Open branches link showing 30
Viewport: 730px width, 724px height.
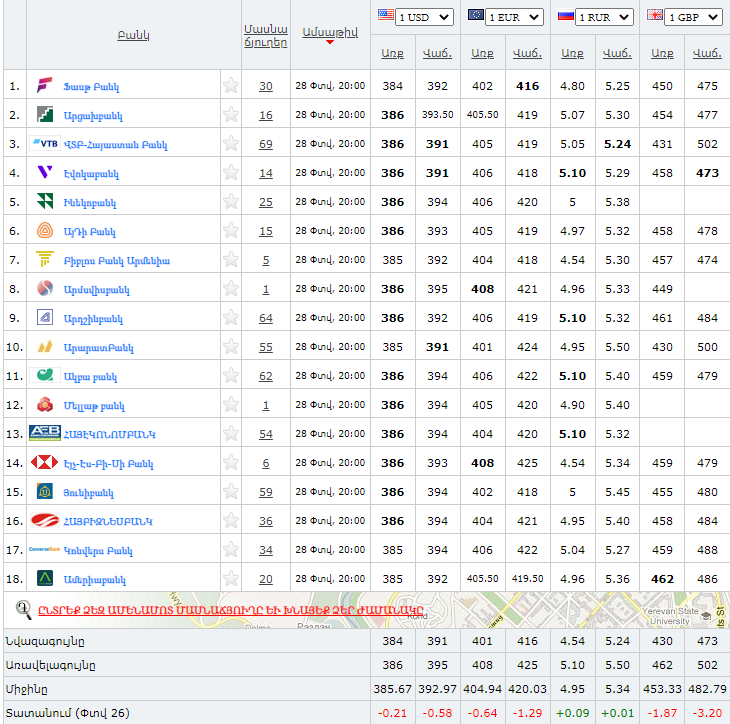[266, 86]
